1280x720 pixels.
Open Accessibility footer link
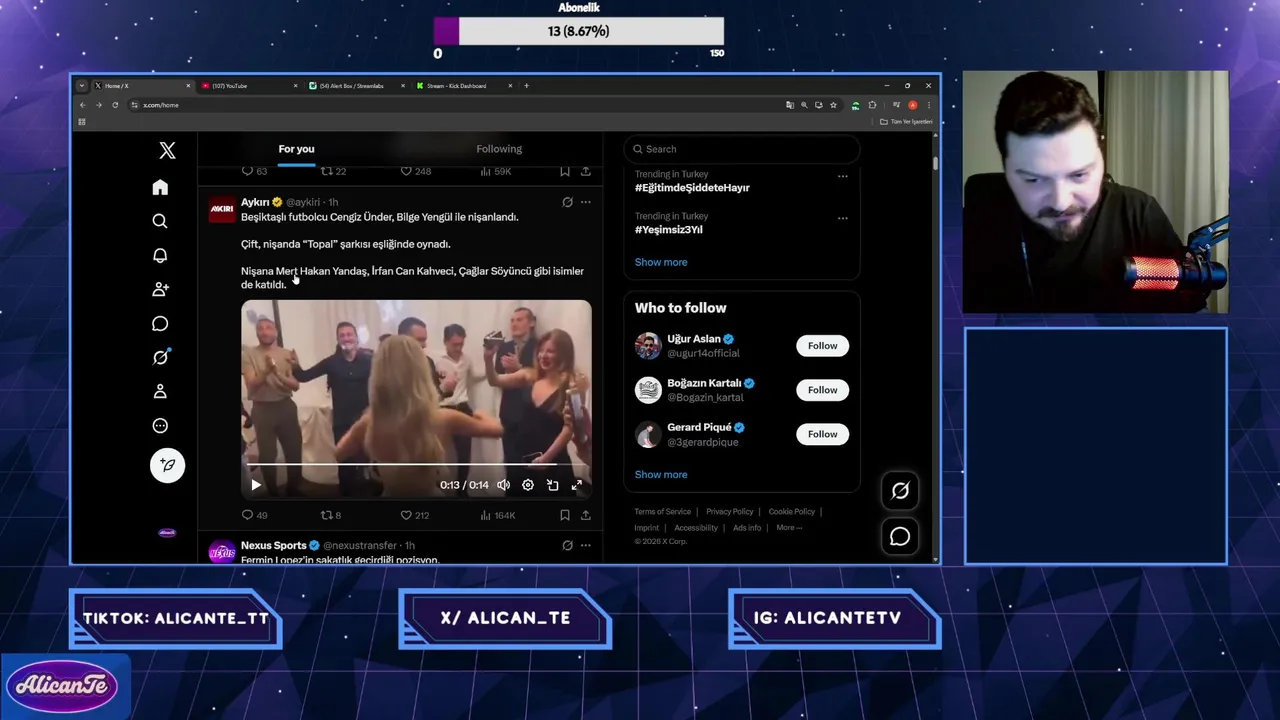(x=696, y=528)
